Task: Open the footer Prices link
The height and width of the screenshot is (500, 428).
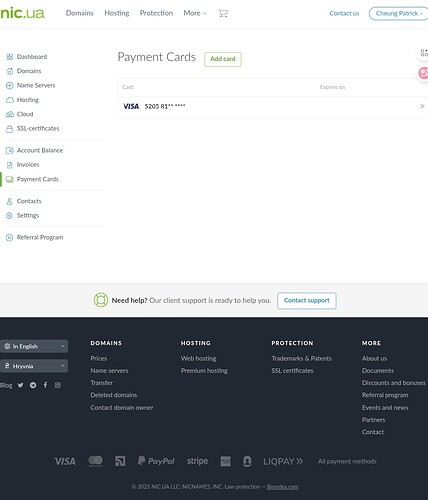Action: (99, 359)
